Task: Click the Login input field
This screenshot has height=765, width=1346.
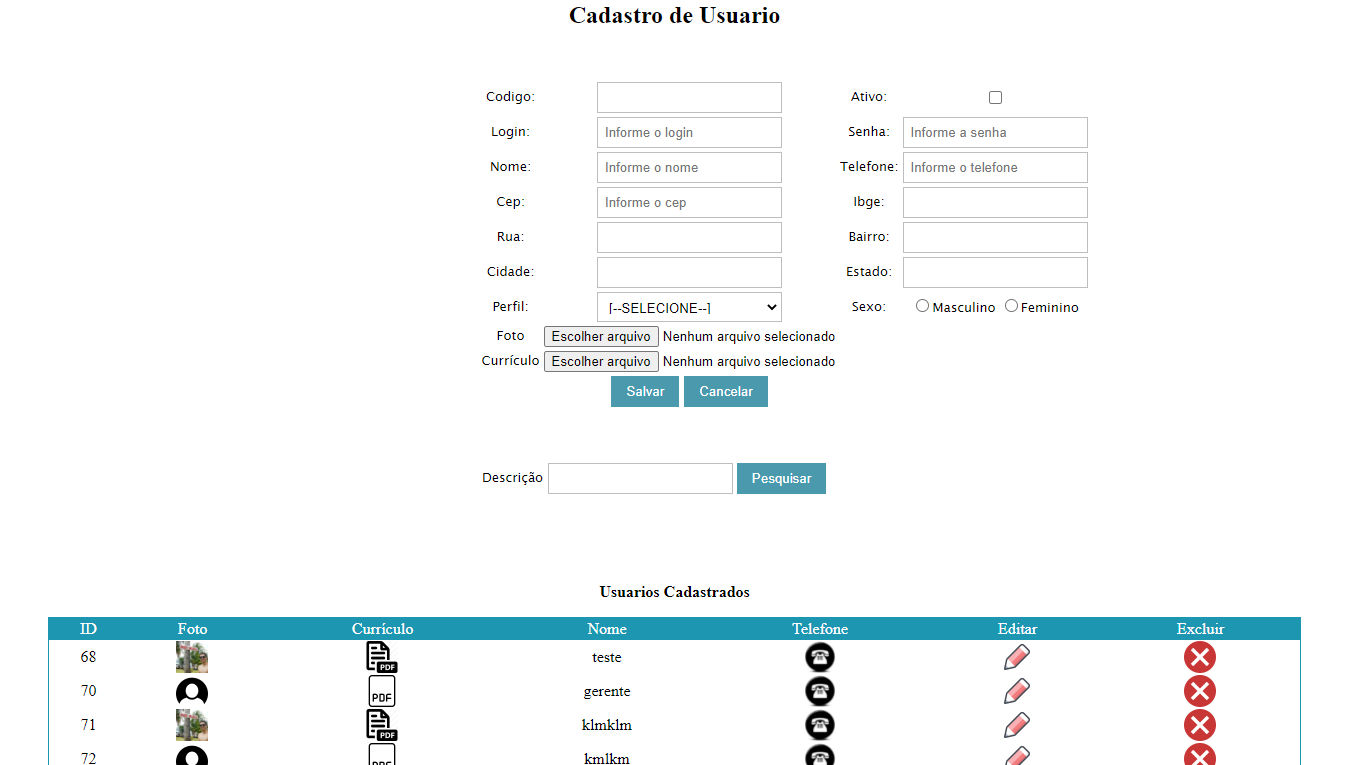Action: tap(689, 132)
